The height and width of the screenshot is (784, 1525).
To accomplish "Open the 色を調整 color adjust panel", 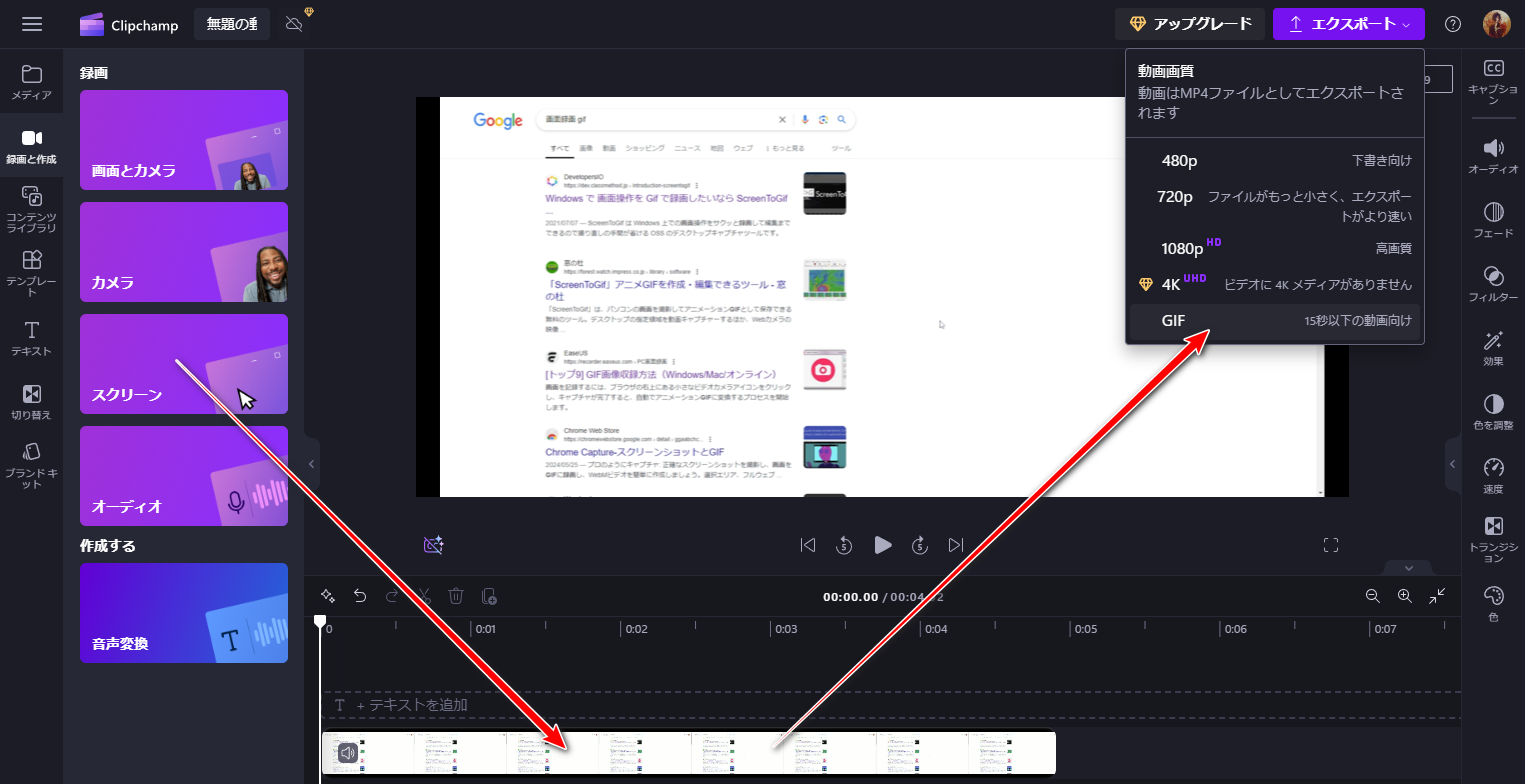I will point(1493,413).
